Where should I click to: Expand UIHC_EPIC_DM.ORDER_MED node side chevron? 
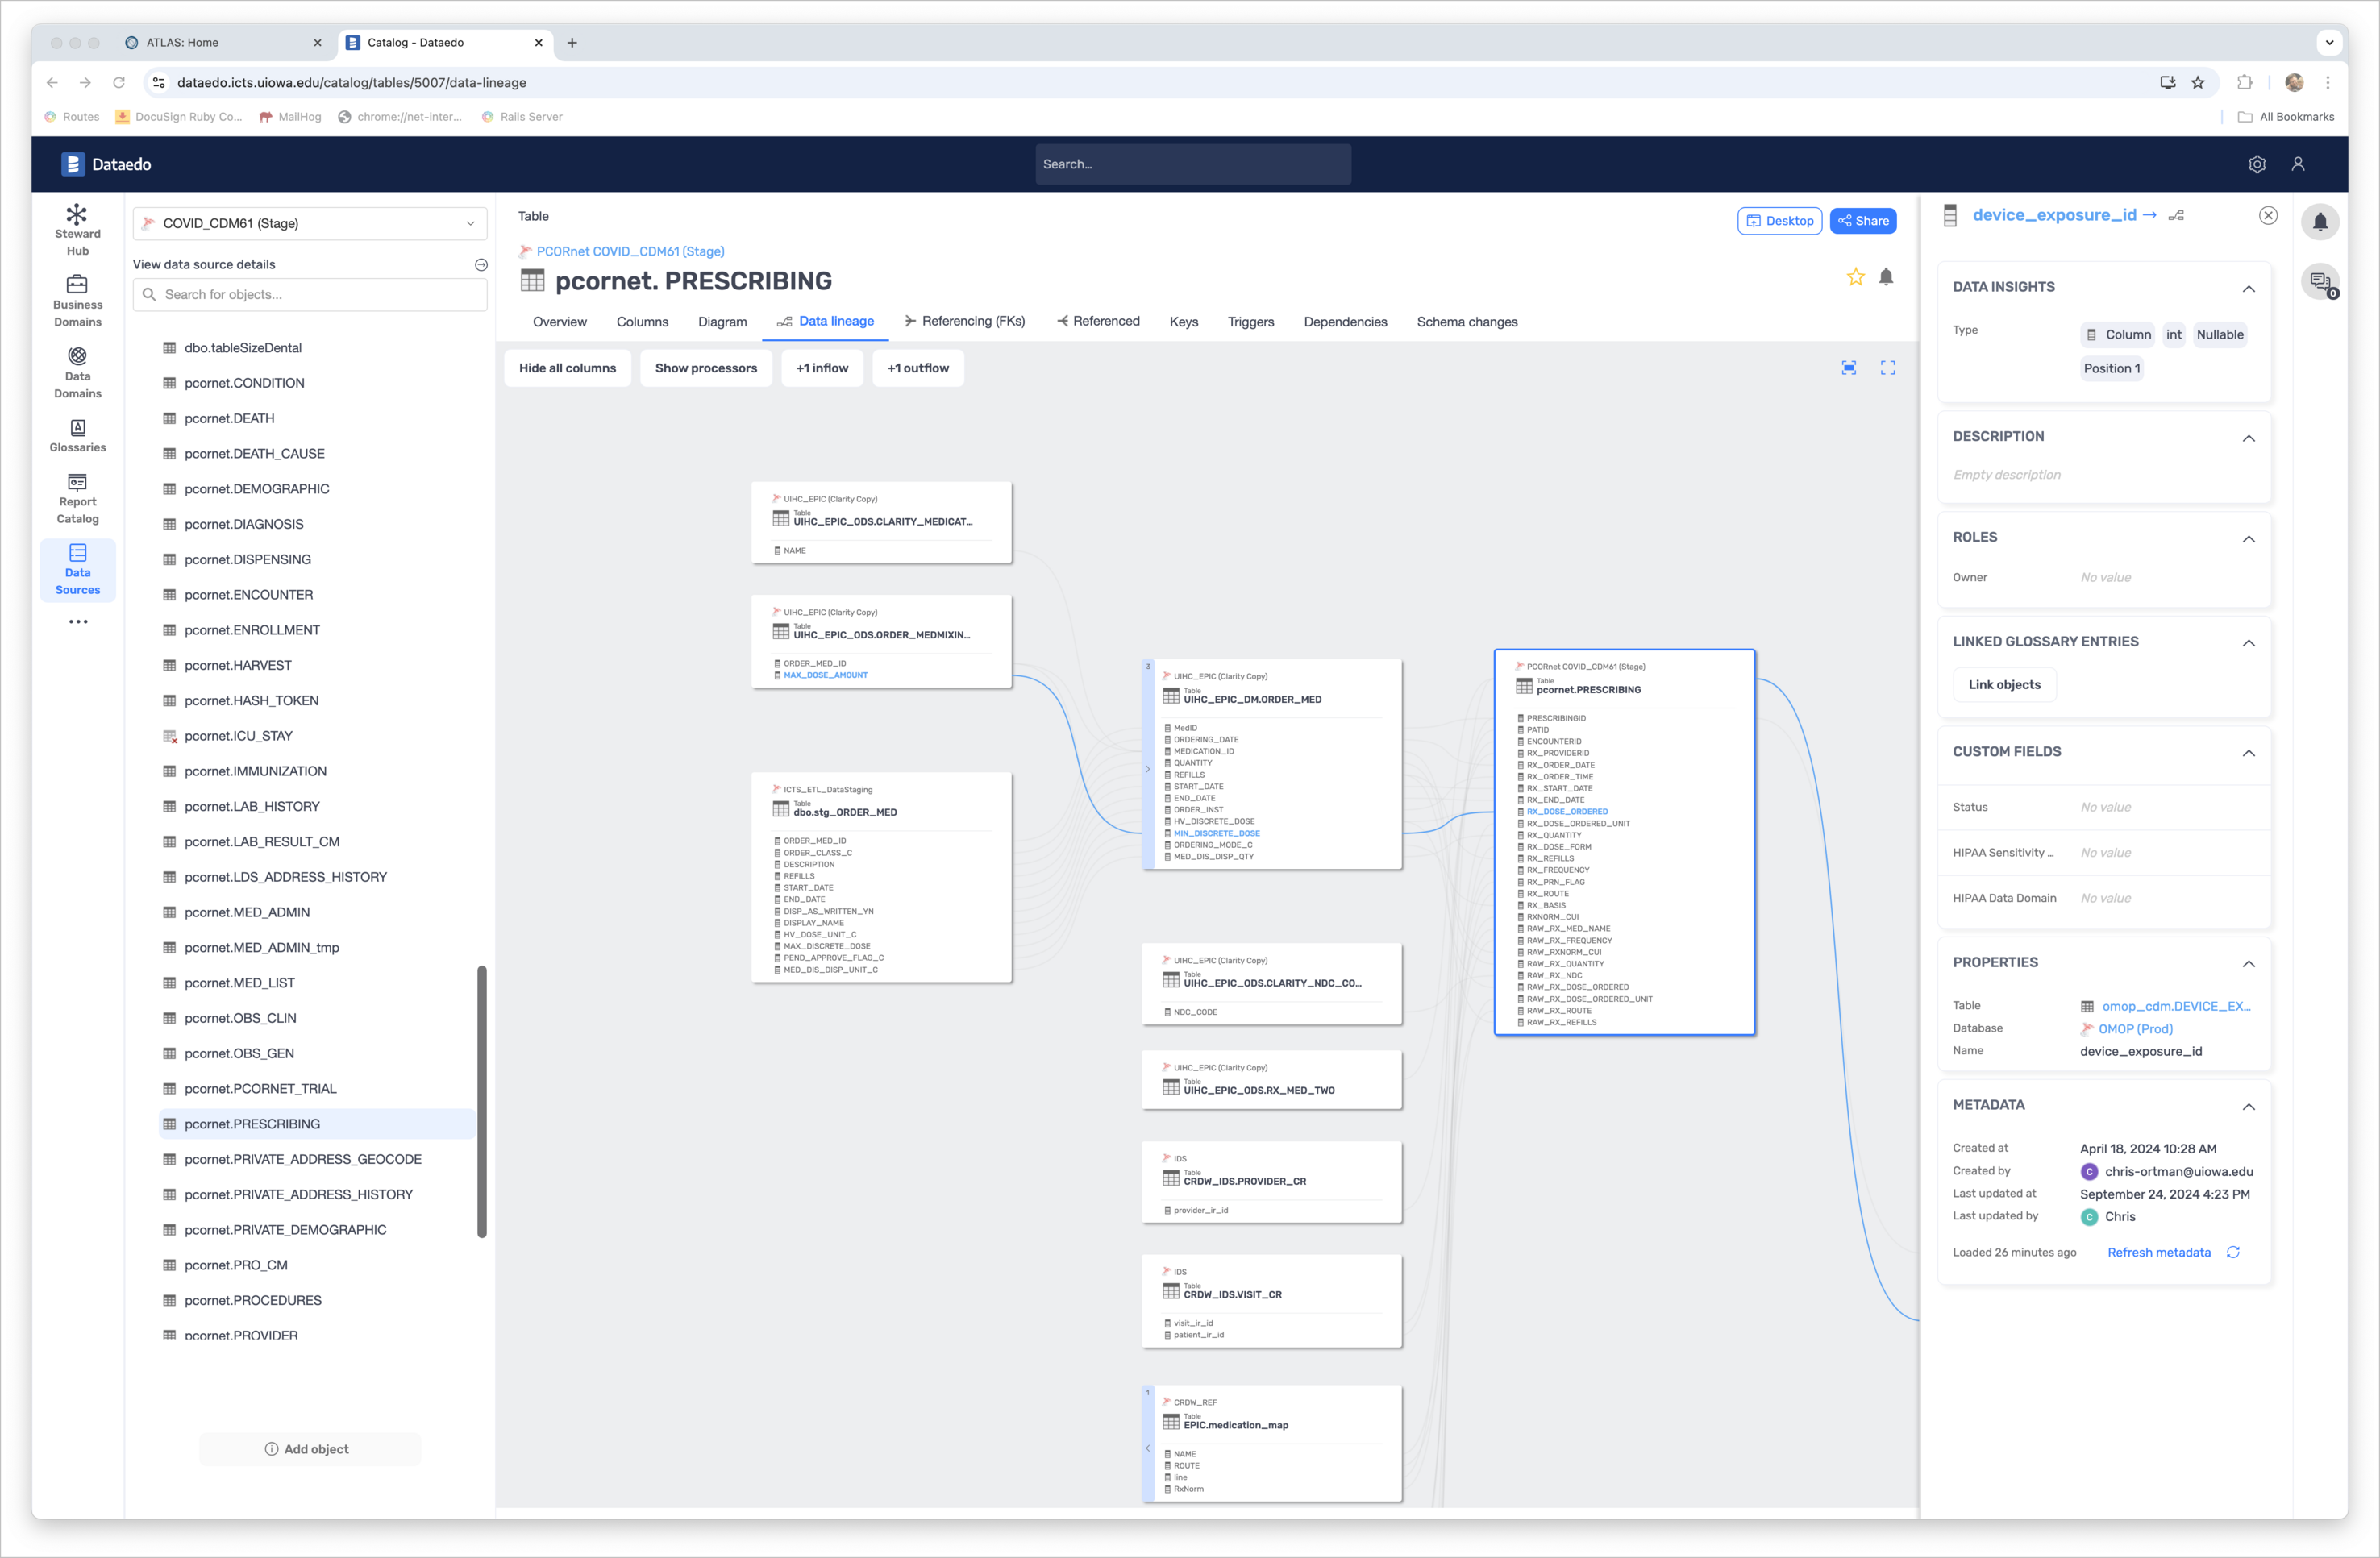coord(1147,769)
